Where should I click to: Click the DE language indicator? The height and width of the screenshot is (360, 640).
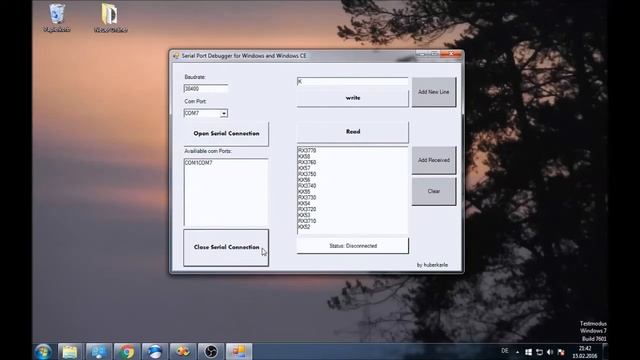[505, 351]
